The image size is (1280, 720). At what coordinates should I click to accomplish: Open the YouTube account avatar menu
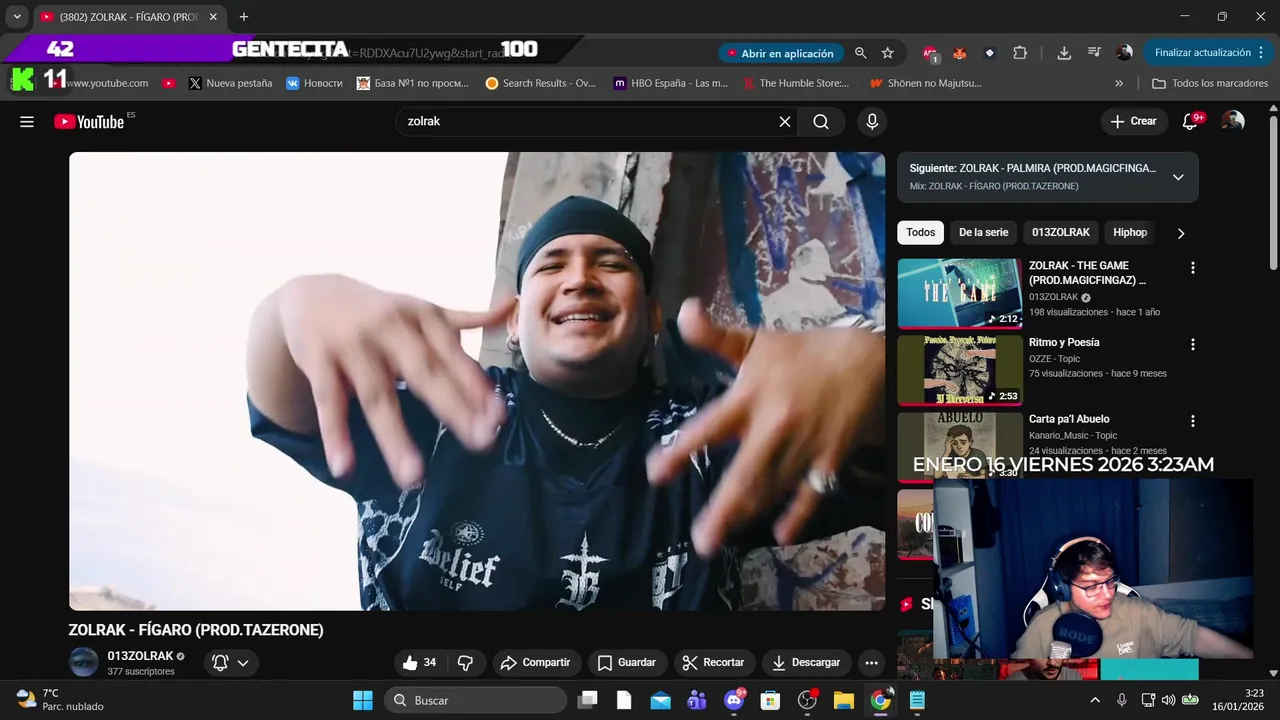click(x=1234, y=122)
